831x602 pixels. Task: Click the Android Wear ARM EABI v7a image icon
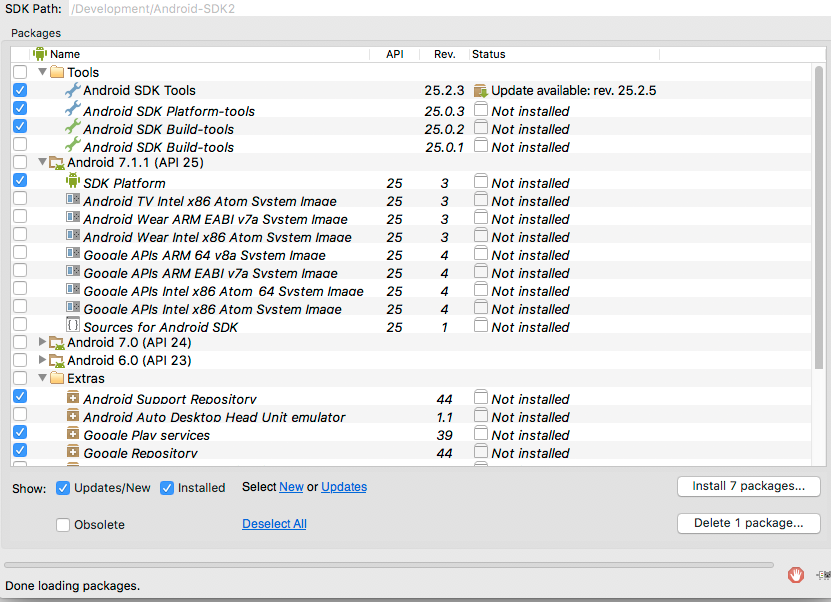pyautogui.click(x=73, y=217)
